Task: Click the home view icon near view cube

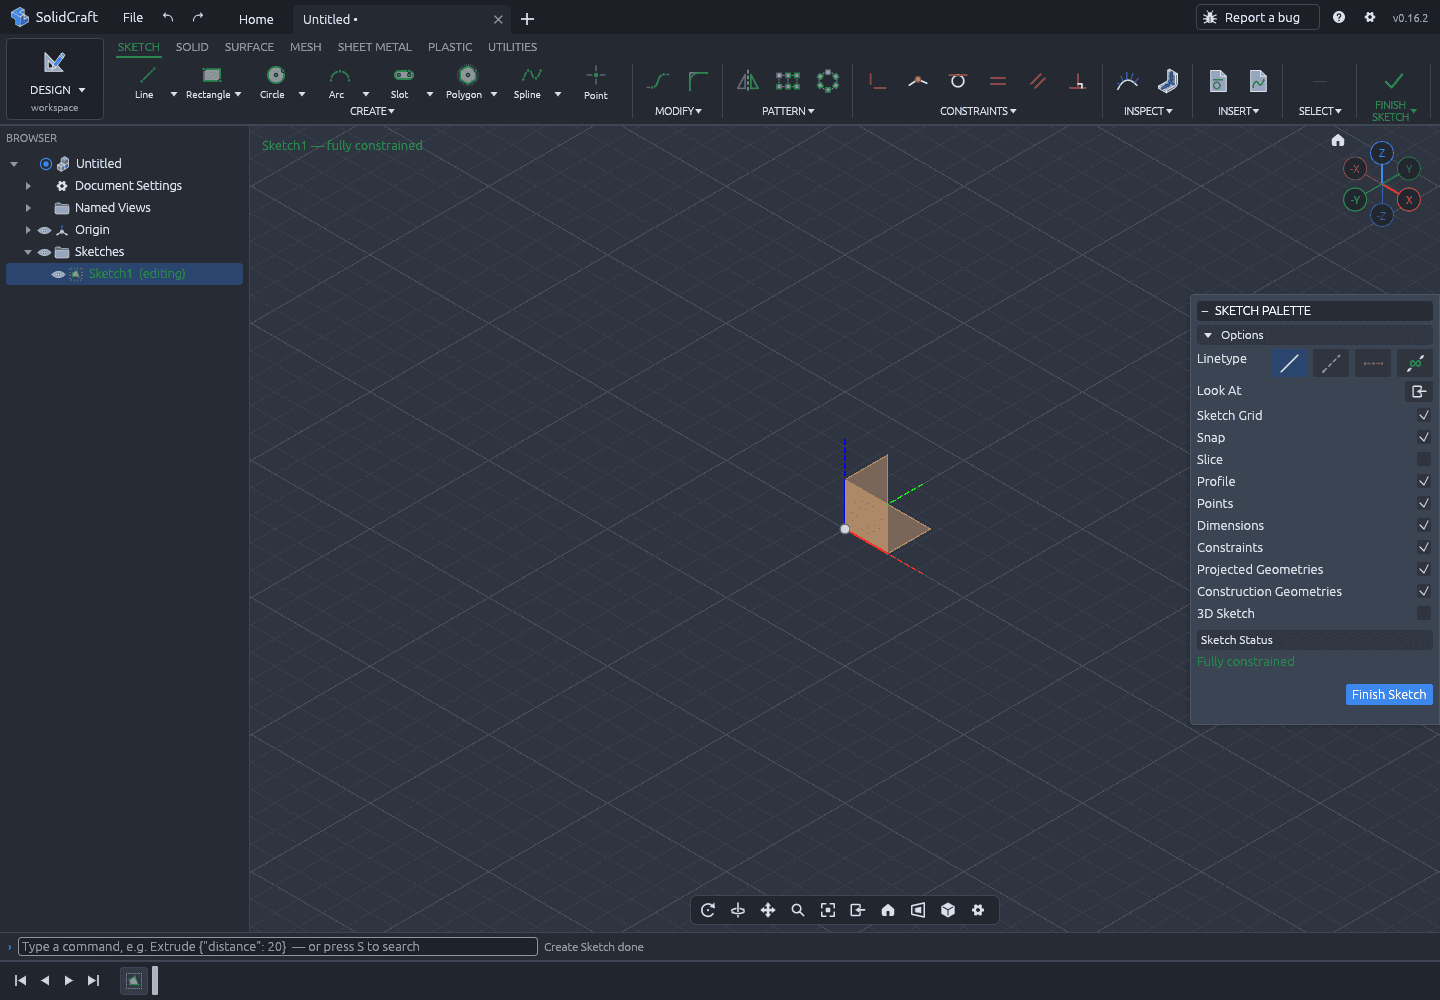Action: (1338, 140)
